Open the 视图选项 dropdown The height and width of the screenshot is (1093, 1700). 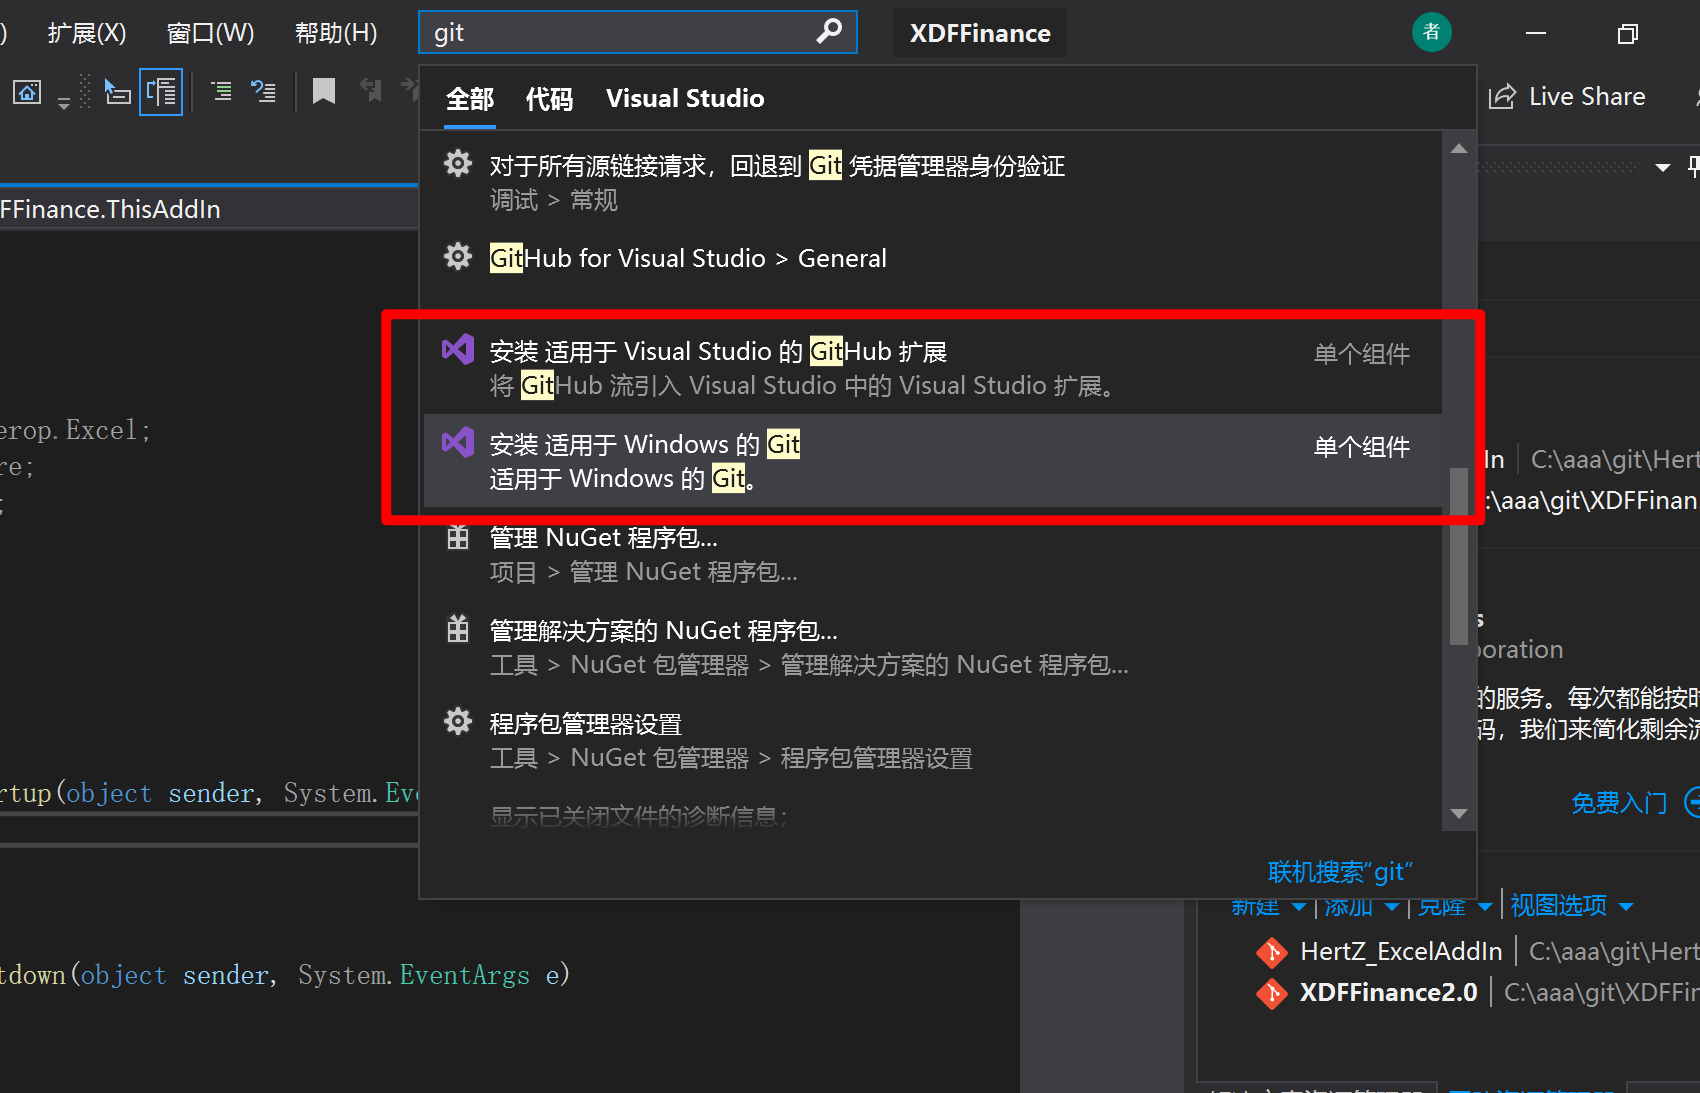(1571, 906)
